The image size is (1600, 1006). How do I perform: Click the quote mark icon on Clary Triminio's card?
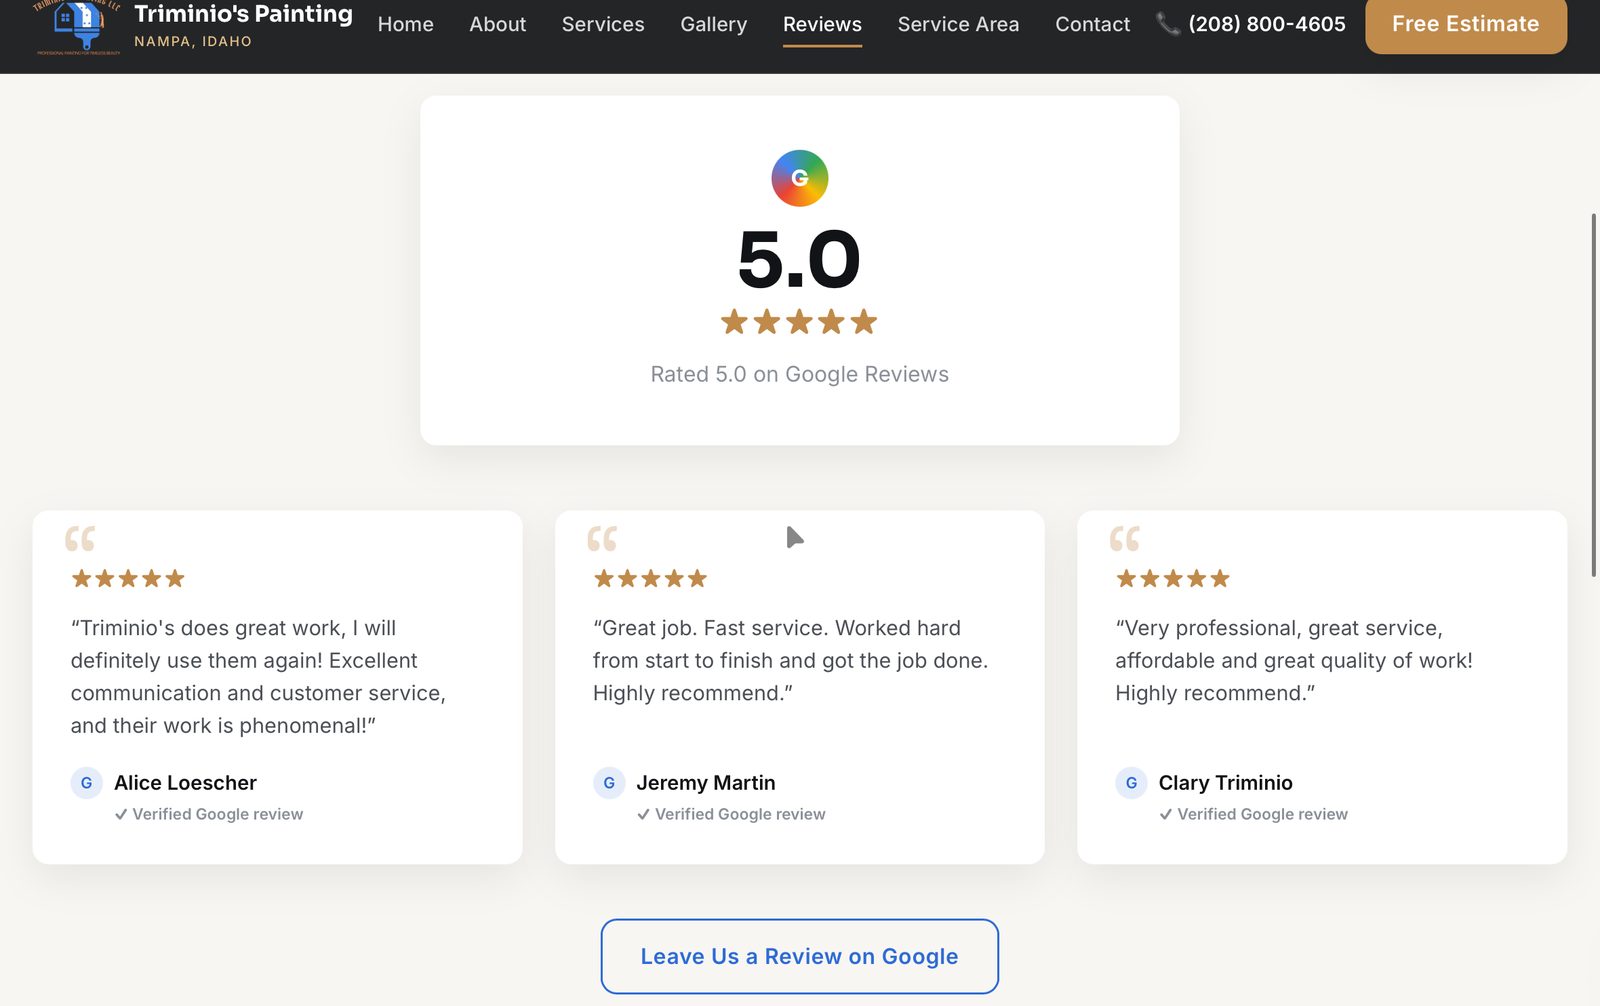(1124, 539)
